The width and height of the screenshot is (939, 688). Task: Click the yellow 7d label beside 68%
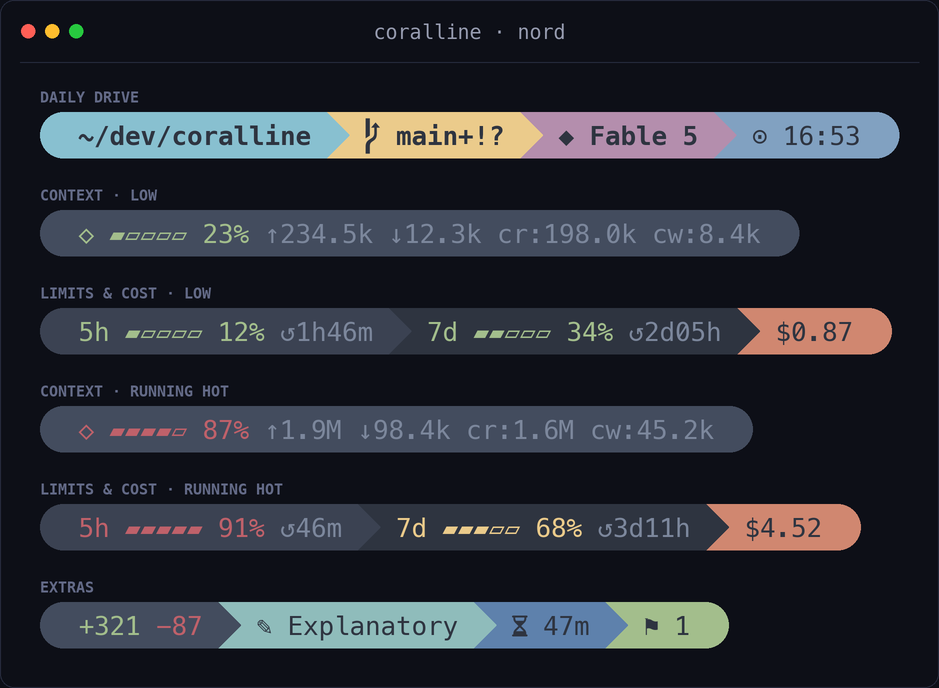(x=411, y=528)
